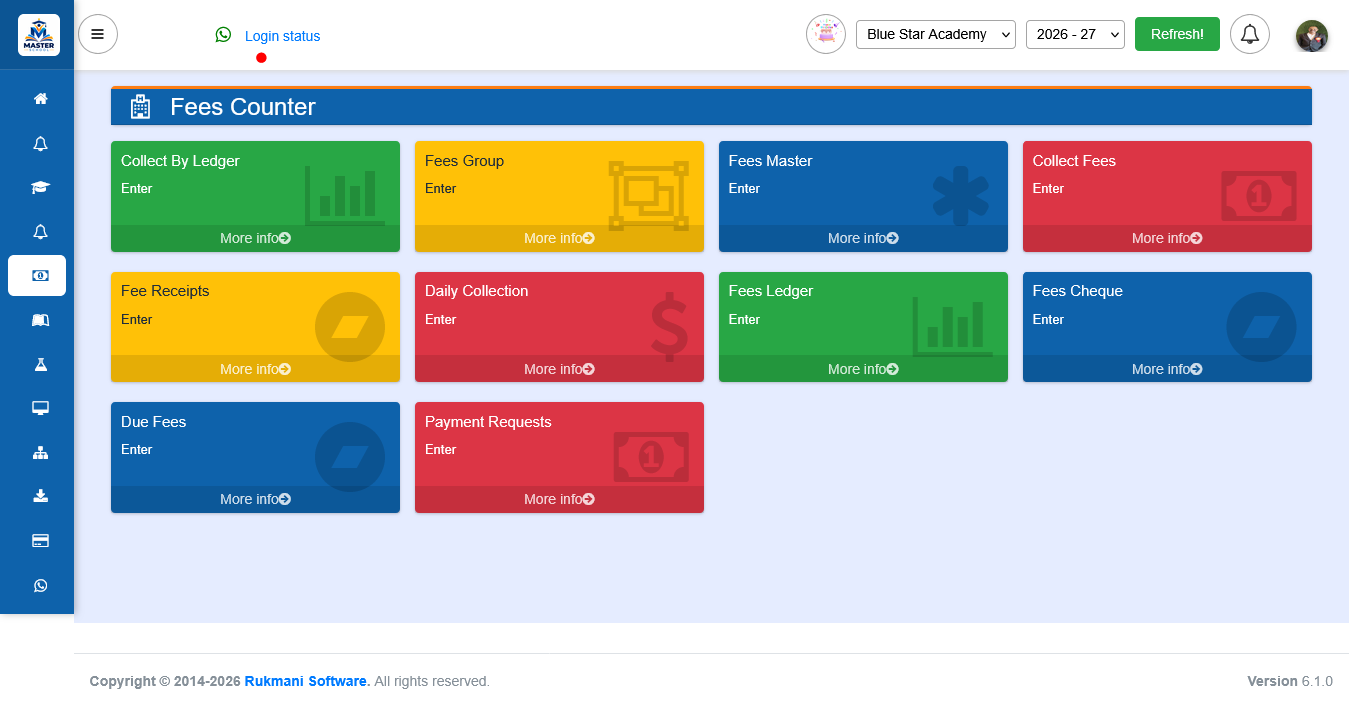Image resolution: width=1349 pixels, height=707 pixels.
Task: Follow the Rukmani Software footer link
Action: pos(307,681)
